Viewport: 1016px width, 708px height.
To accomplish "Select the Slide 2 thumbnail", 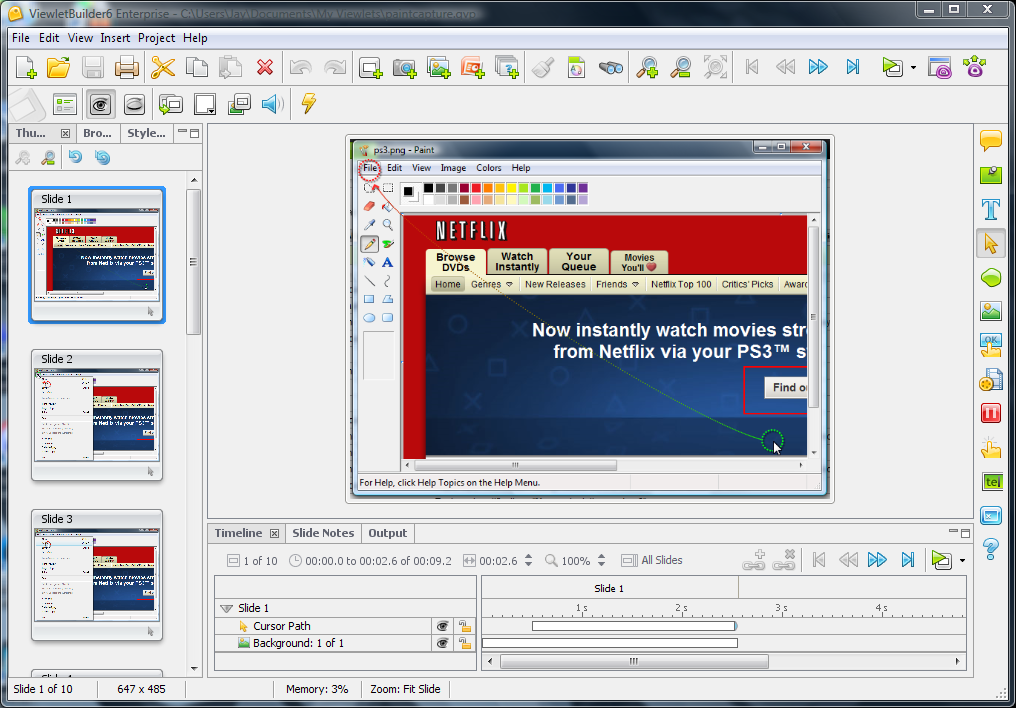I will [97, 412].
